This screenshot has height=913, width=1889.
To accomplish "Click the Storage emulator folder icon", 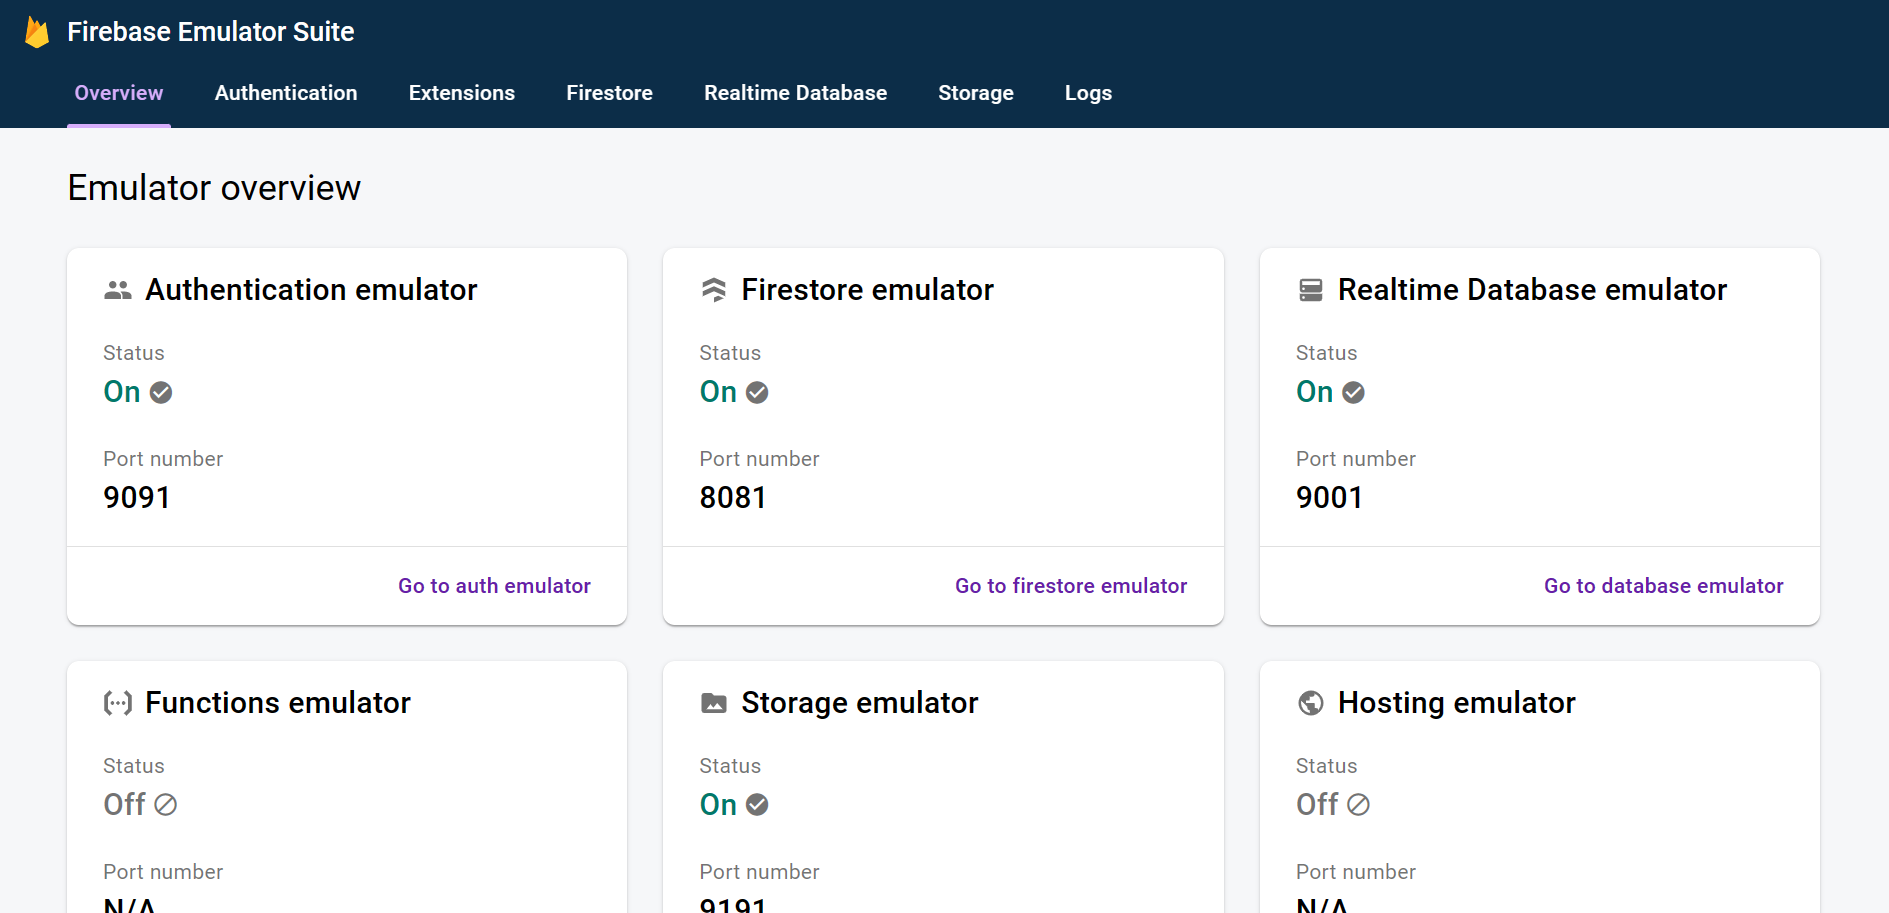I will (x=714, y=703).
